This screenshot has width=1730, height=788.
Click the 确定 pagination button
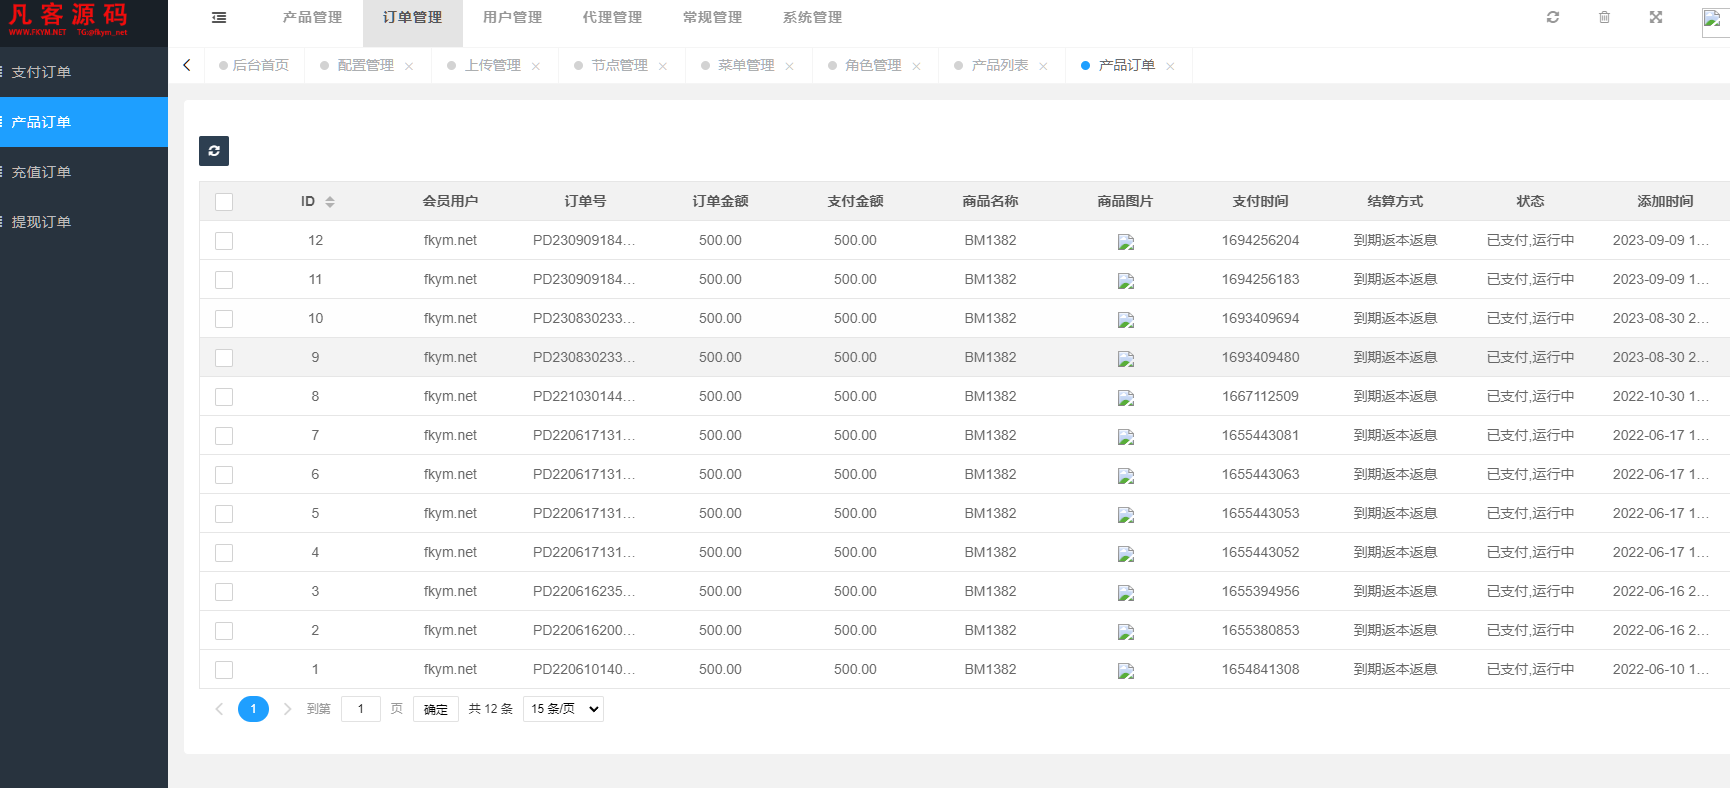(x=435, y=709)
